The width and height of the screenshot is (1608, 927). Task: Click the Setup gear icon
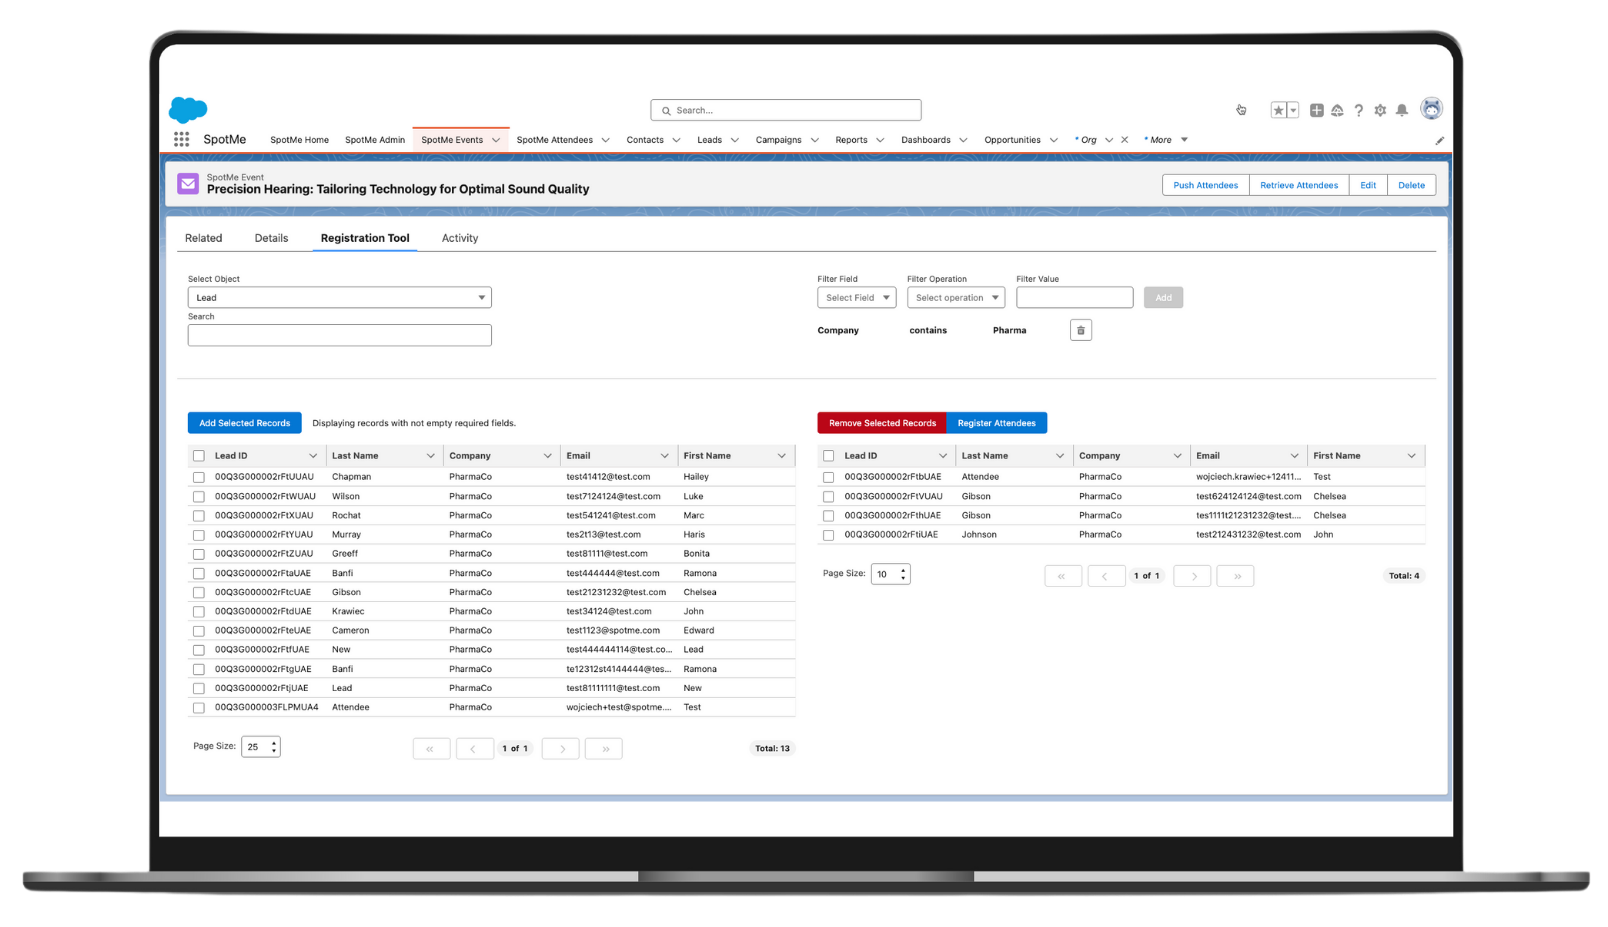coord(1380,110)
